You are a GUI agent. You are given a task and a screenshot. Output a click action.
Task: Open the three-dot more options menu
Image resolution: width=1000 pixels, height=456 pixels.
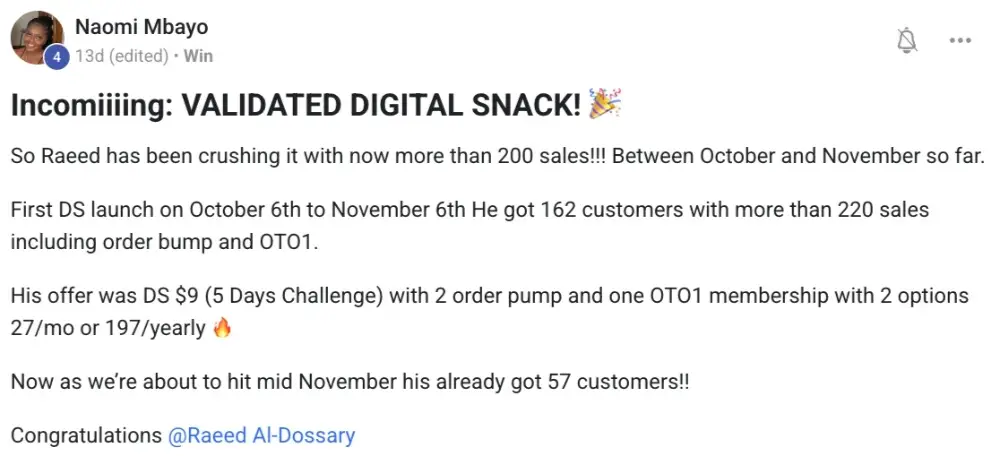tap(960, 41)
